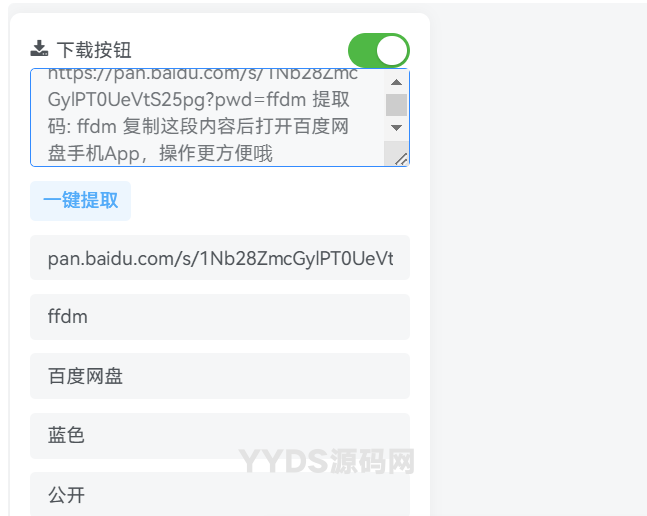
Task: Turn off the green 下载按钮 switch
Action: pos(379,50)
